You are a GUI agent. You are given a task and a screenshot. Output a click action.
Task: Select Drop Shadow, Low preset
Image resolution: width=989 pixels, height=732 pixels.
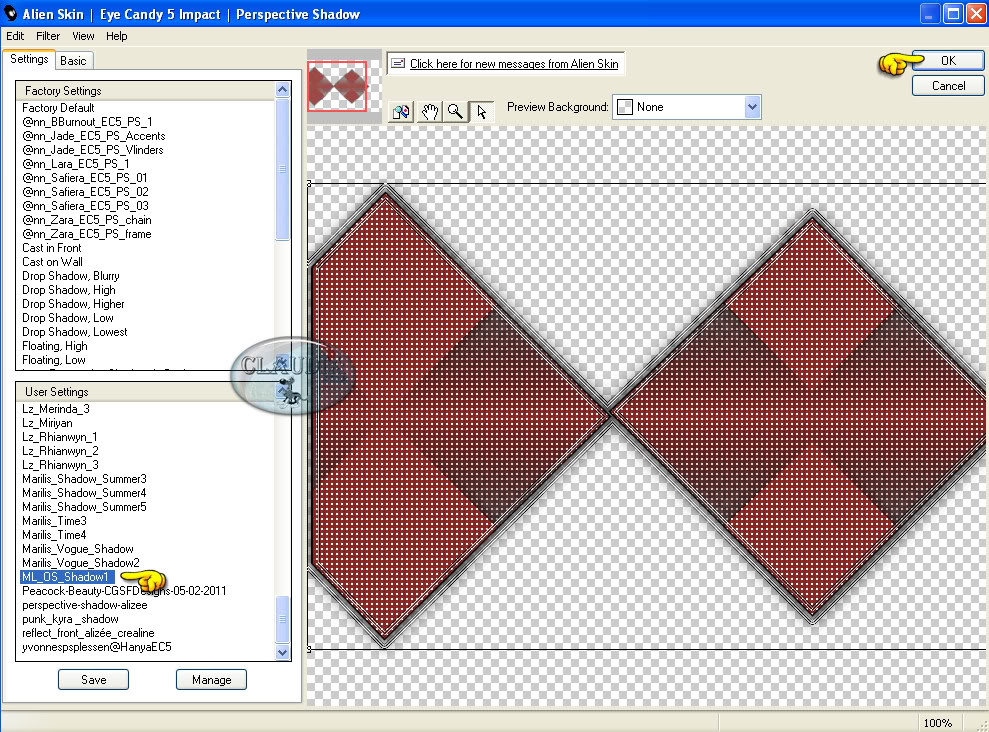coord(67,318)
